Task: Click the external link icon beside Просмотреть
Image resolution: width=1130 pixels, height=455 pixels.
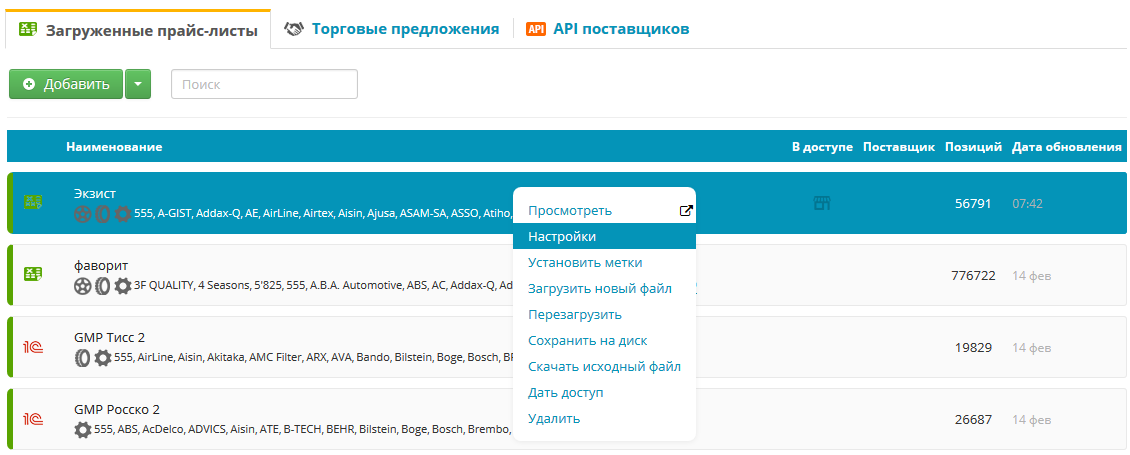Action: (686, 211)
